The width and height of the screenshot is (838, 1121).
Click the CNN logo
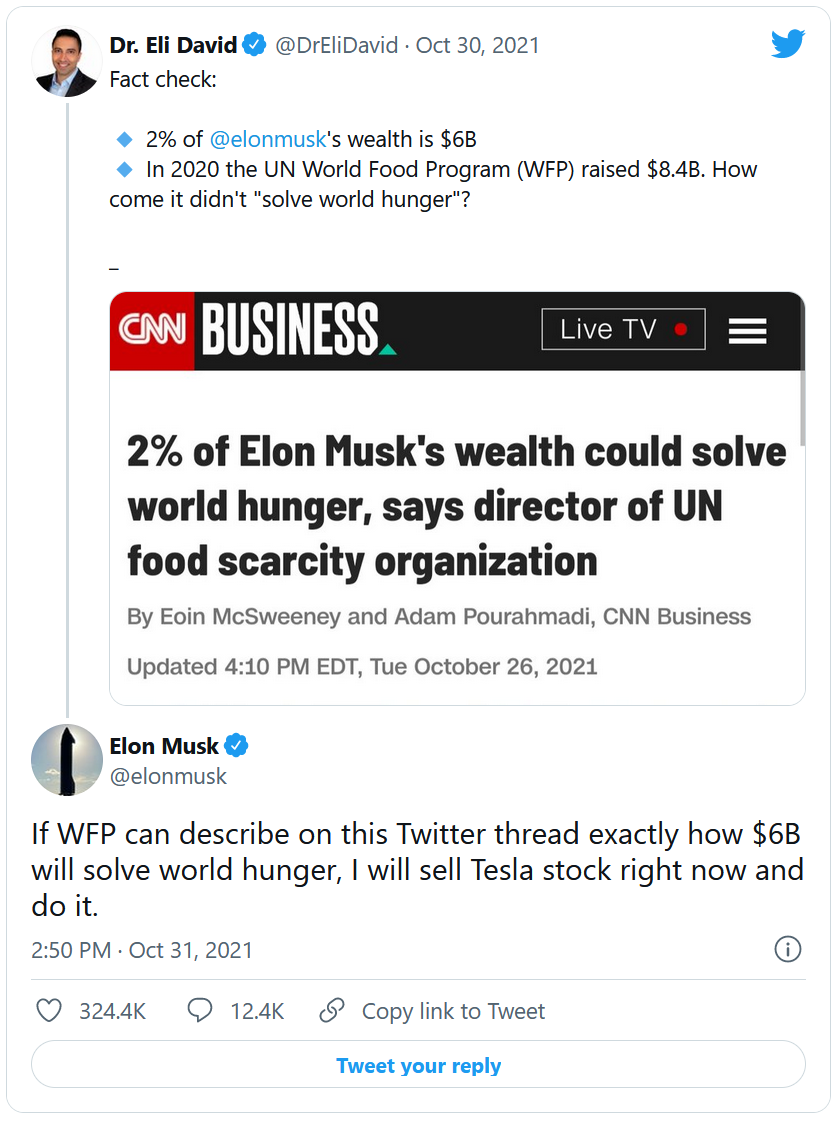[x=152, y=330]
